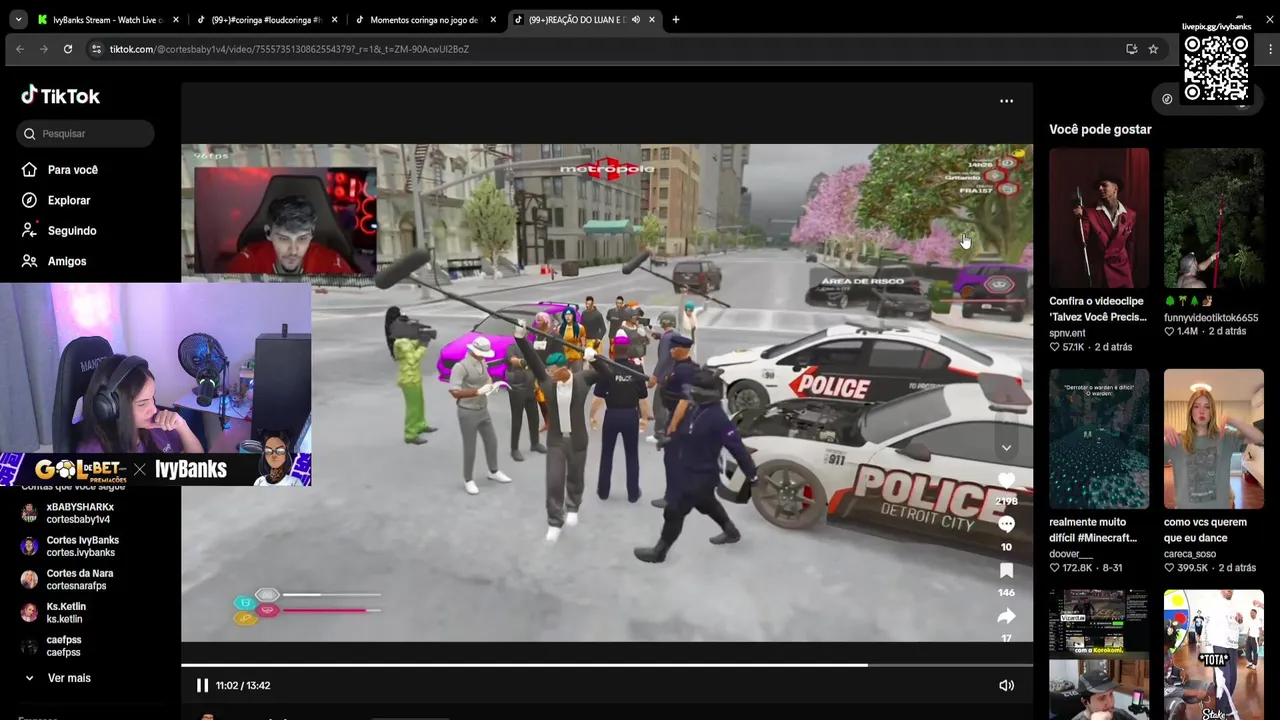Click the livepix QR code overlay
The height and width of the screenshot is (720, 1280).
coord(1216,67)
